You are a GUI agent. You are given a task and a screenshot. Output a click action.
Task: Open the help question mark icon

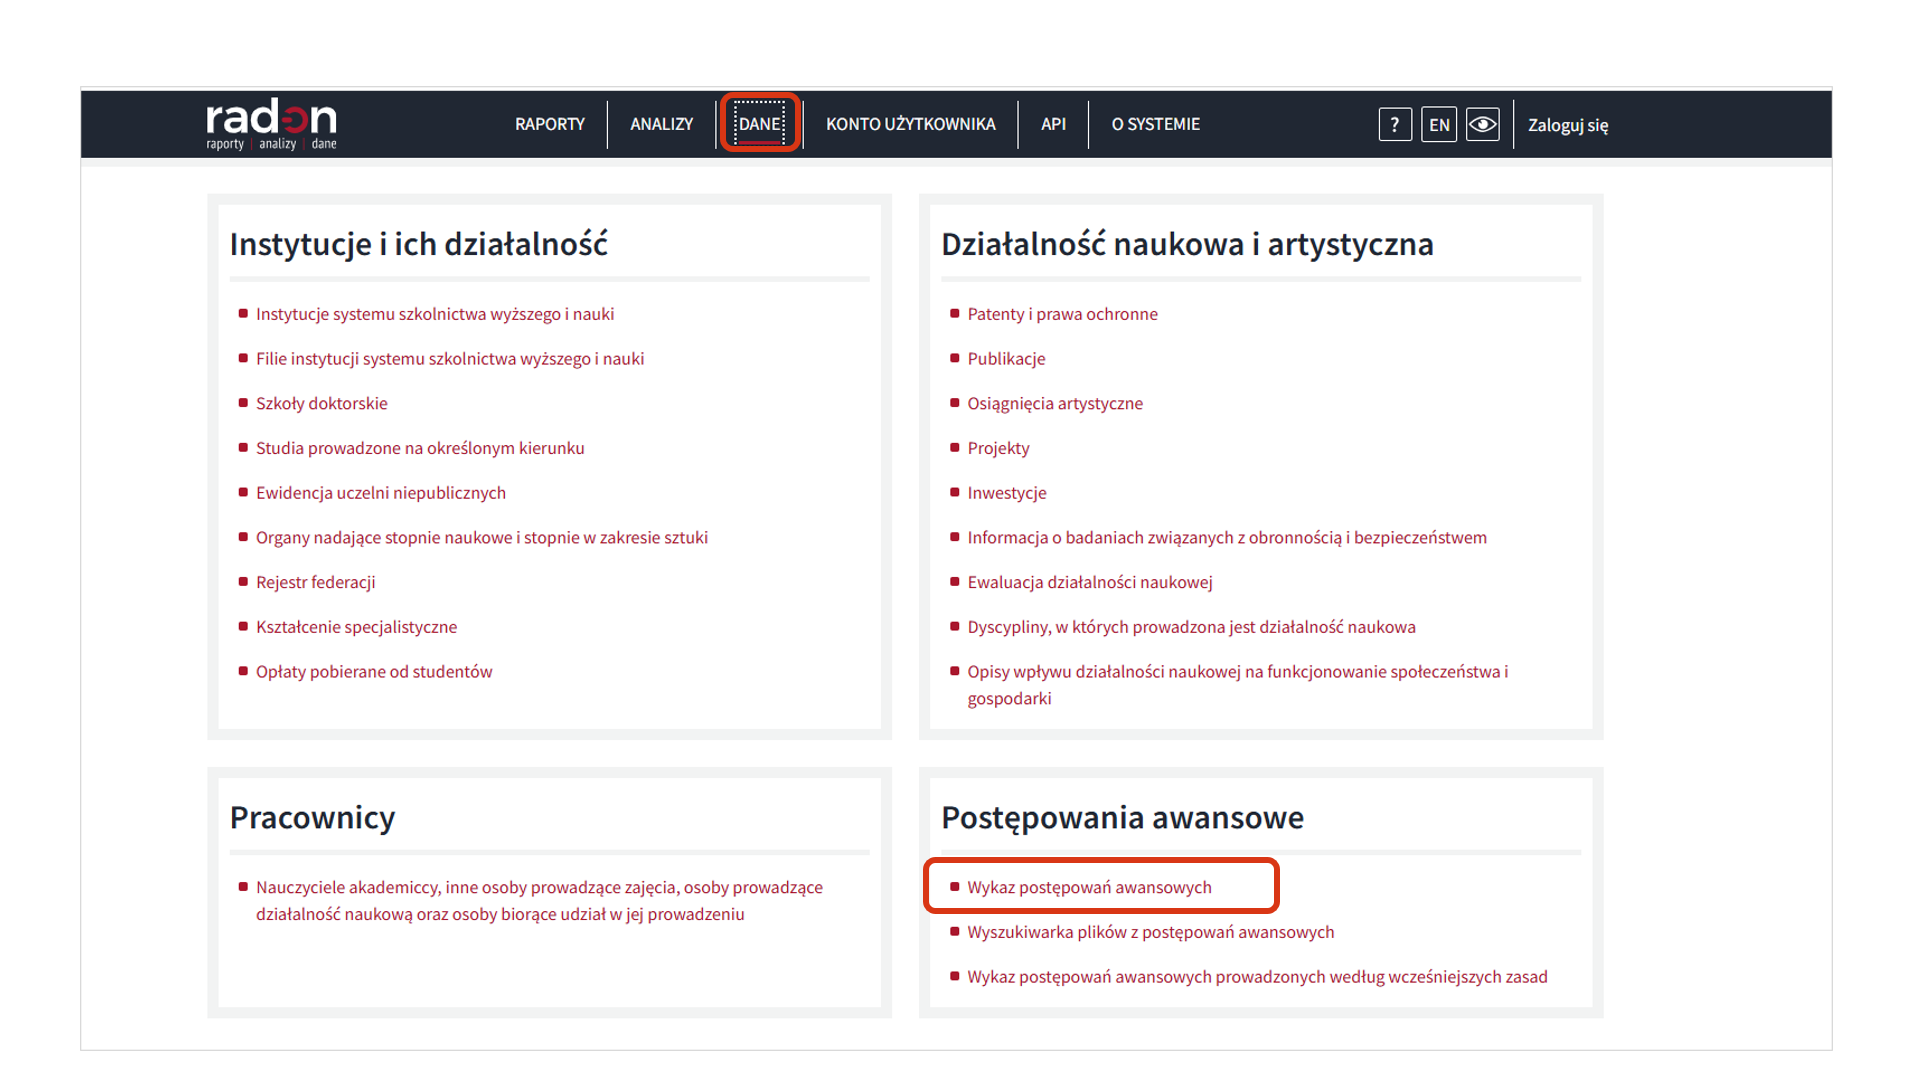[1395, 125]
